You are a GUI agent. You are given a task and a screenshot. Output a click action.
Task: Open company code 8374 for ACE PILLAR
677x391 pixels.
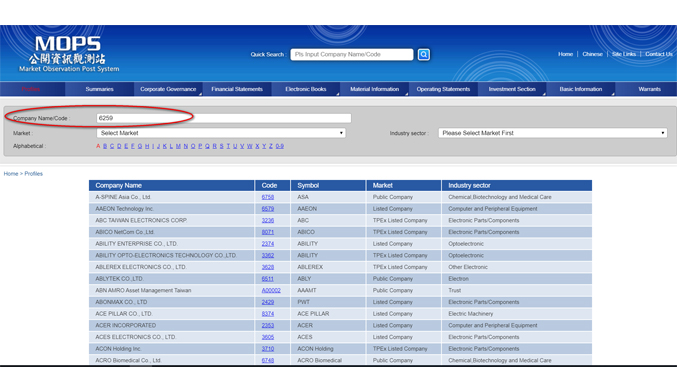click(x=268, y=313)
